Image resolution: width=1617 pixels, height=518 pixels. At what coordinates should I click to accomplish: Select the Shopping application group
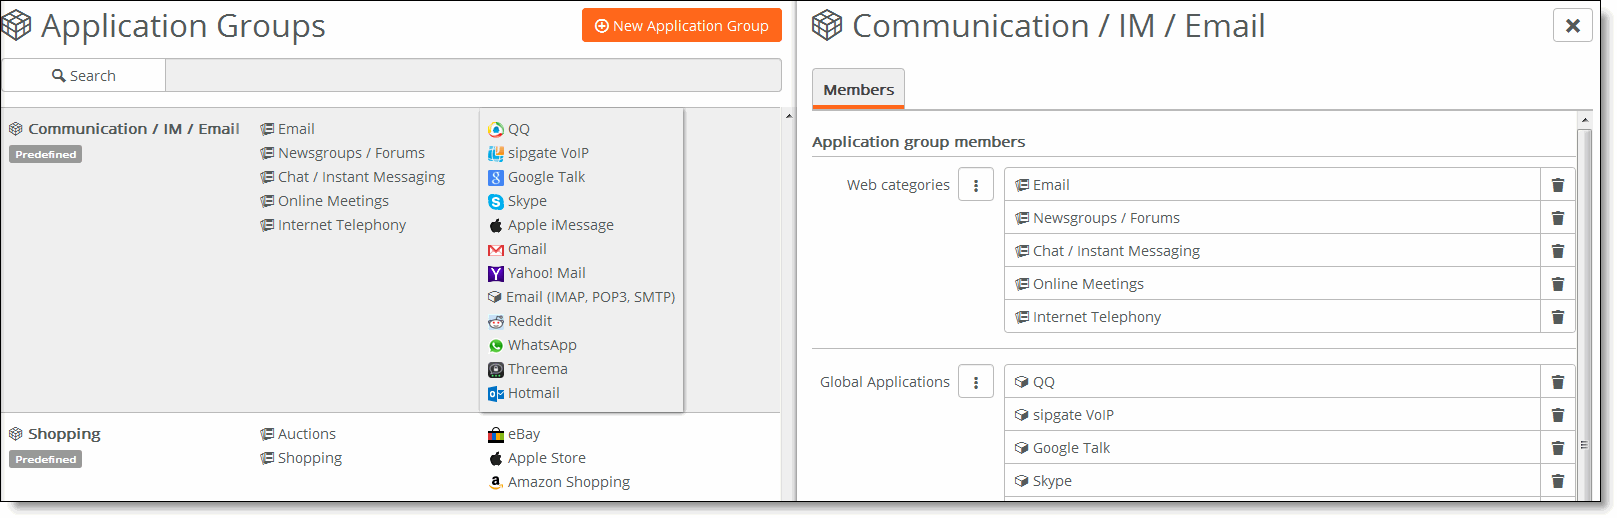[64, 434]
